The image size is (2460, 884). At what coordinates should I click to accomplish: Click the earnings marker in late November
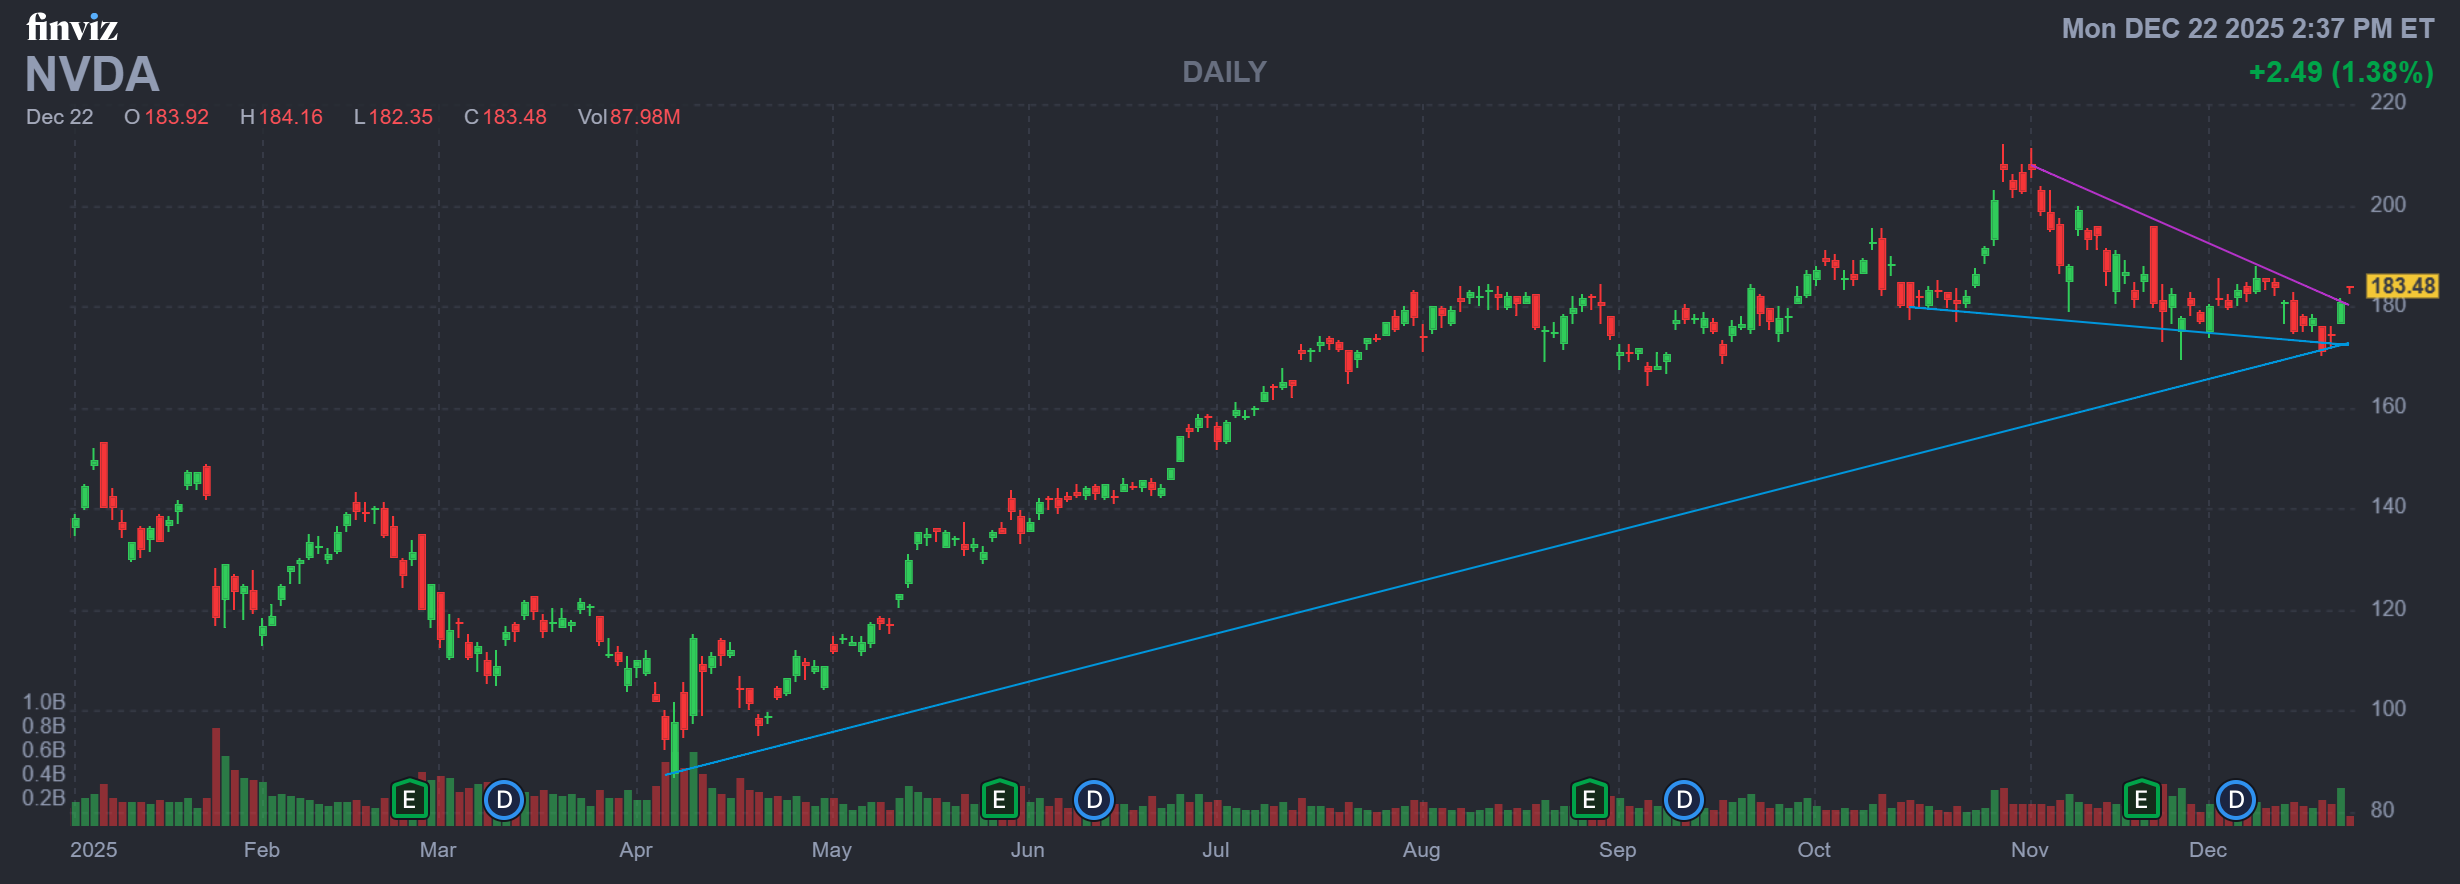click(2141, 800)
